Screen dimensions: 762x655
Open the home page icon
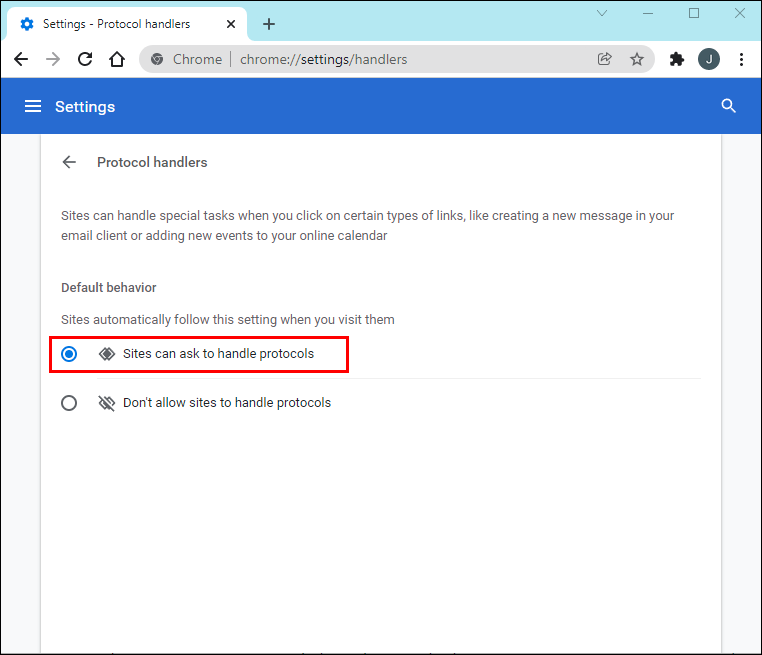click(x=117, y=59)
